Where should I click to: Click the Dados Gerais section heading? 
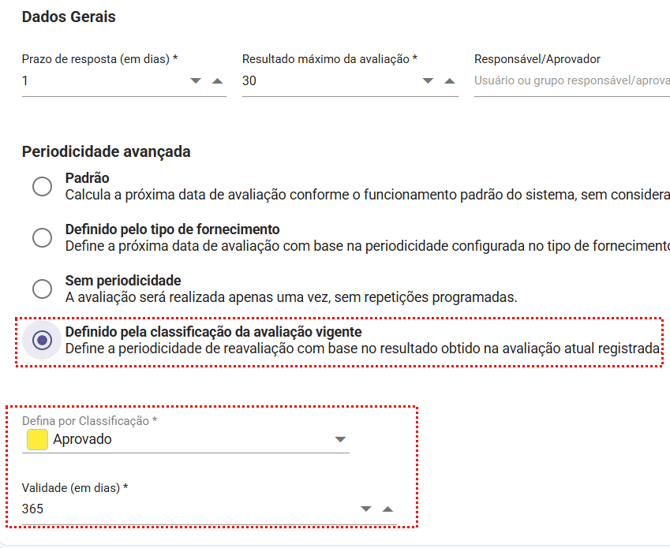pos(69,17)
